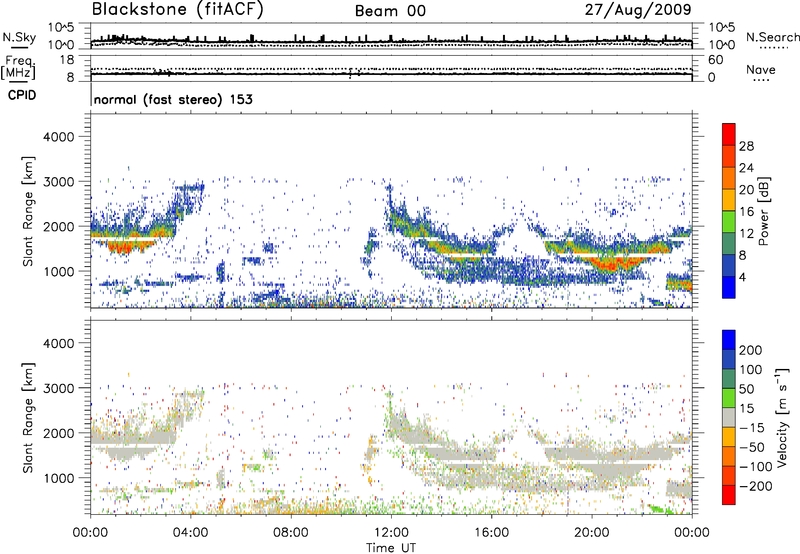Click the 24 dB power colorbar label
The height and width of the screenshot is (554, 800).
[746, 168]
